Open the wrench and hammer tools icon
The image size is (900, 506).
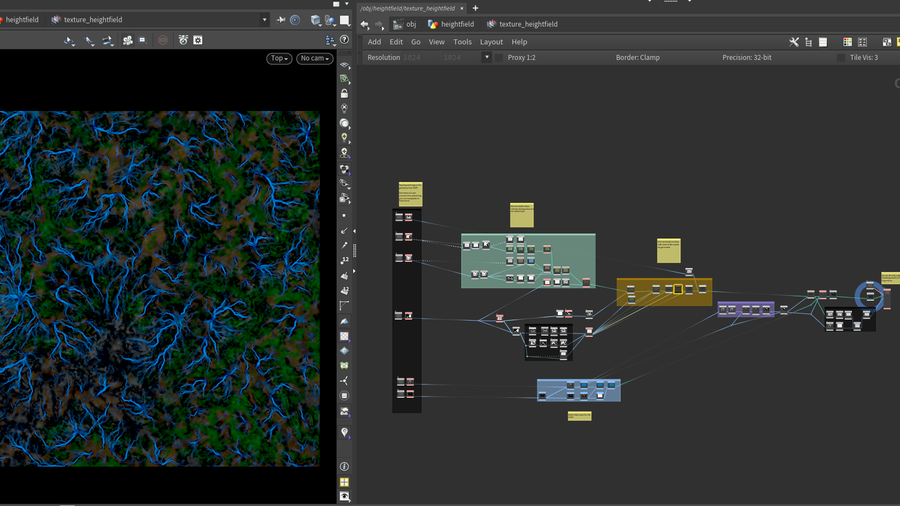click(x=794, y=42)
